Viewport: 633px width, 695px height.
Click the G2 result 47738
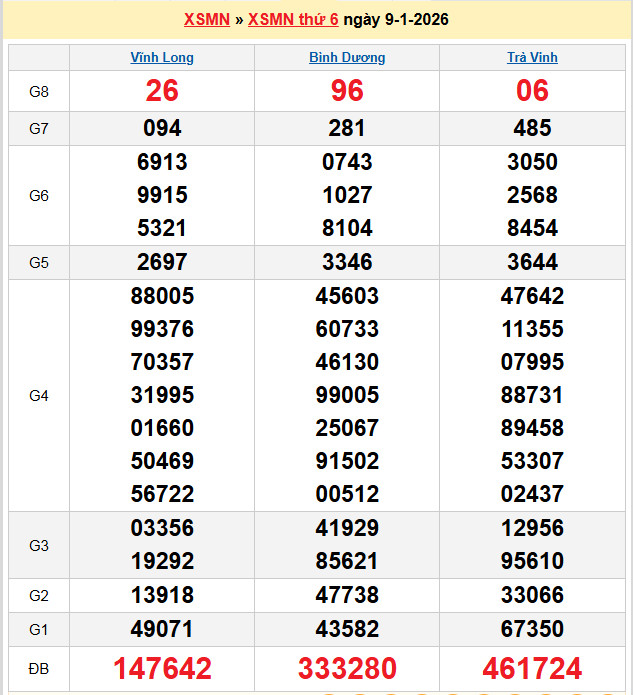(x=347, y=595)
